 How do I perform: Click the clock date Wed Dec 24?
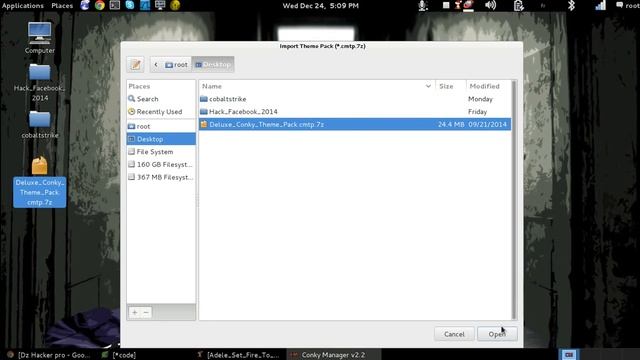320,5
